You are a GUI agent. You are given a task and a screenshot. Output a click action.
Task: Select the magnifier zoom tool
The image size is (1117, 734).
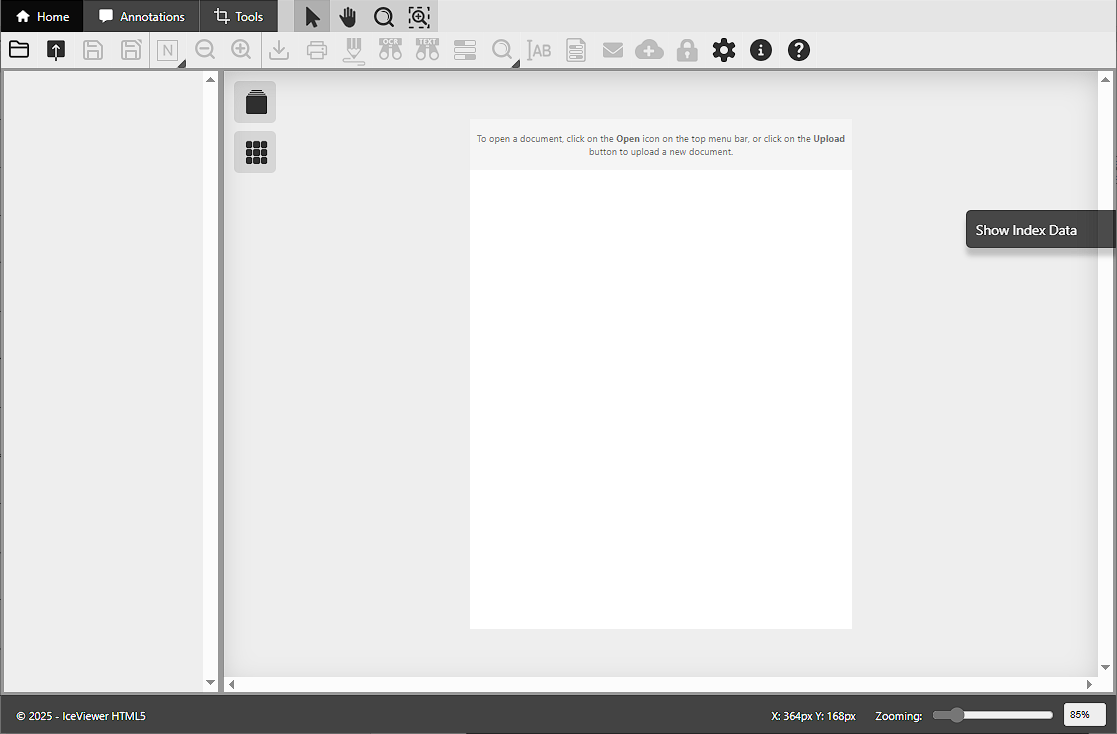[x=383, y=17]
